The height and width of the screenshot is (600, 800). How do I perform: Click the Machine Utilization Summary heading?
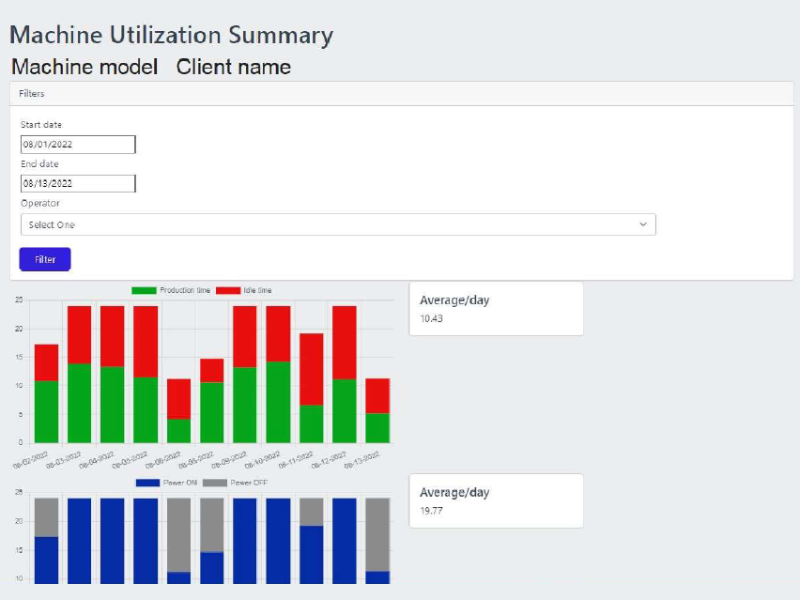(x=171, y=35)
